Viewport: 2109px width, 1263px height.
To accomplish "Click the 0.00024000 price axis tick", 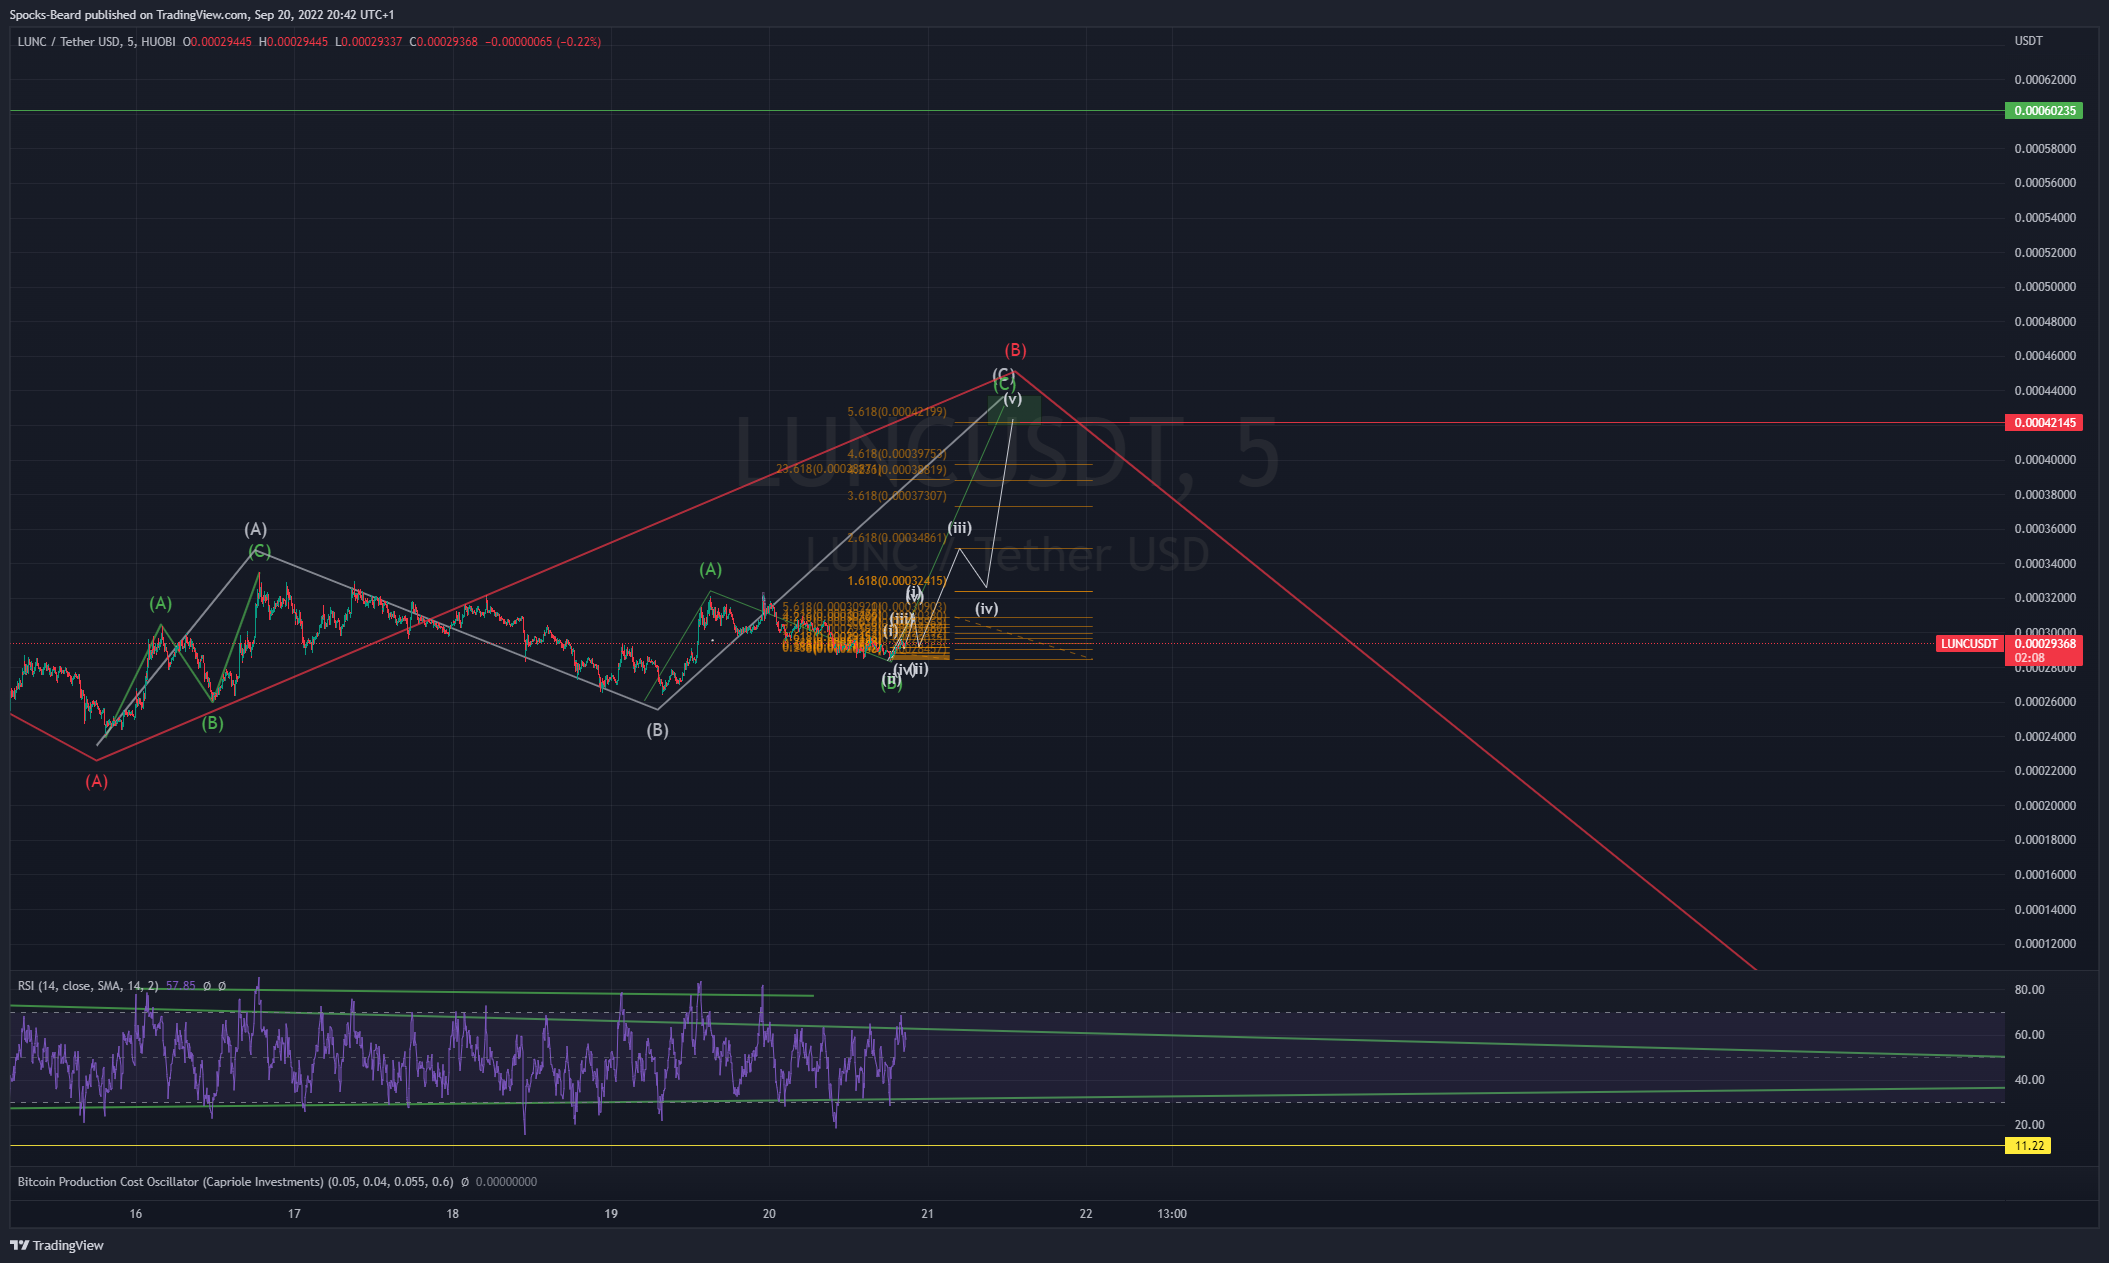I will coord(2045,737).
